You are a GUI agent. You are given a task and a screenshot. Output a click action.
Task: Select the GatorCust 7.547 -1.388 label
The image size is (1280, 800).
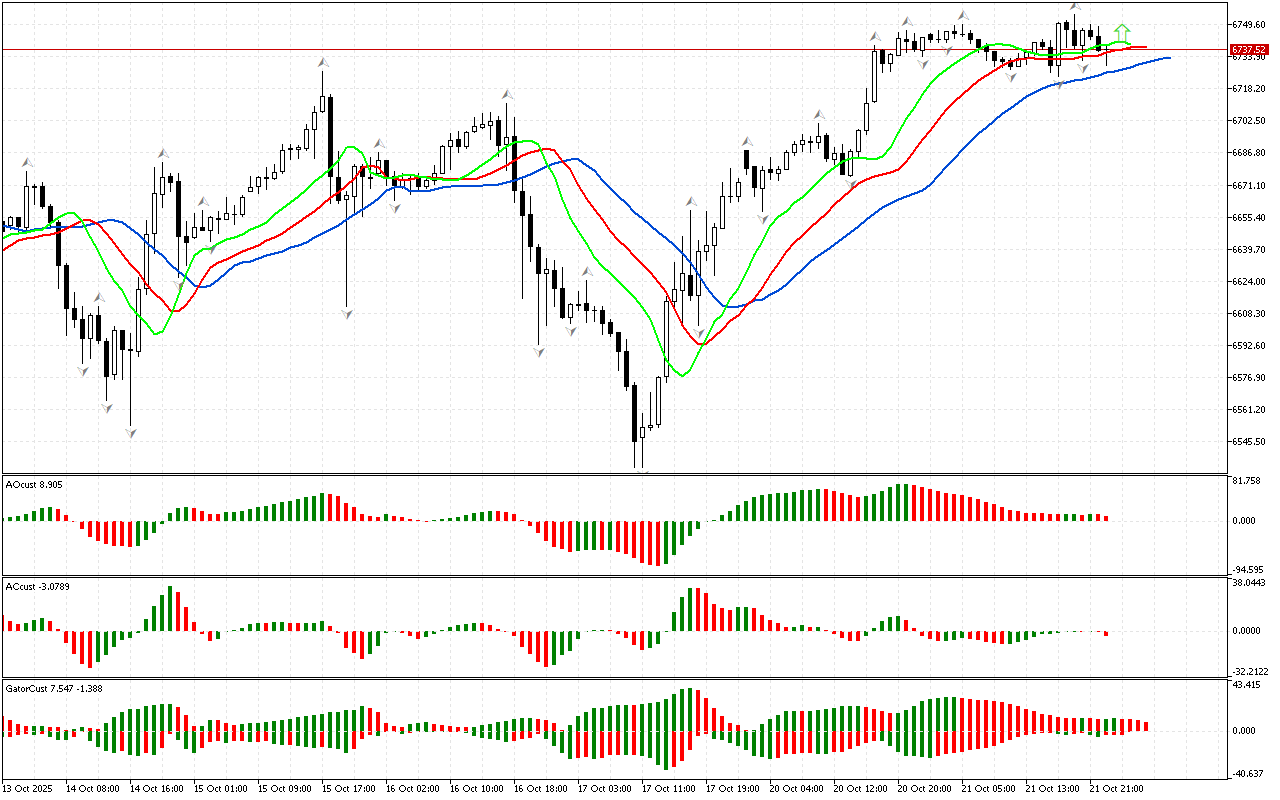click(53, 688)
